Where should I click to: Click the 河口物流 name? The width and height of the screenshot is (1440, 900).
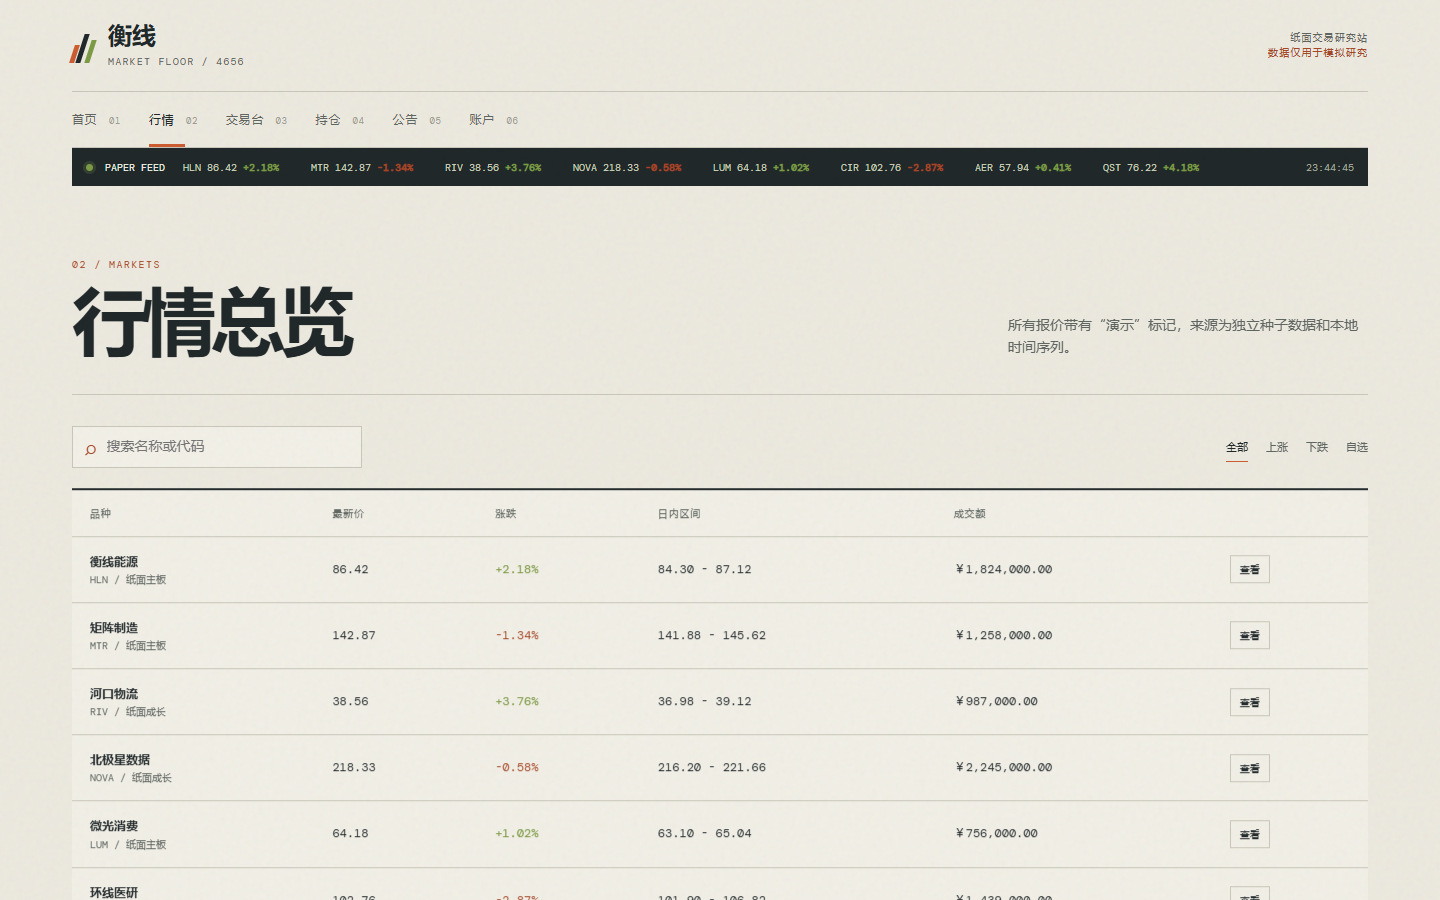coord(114,694)
